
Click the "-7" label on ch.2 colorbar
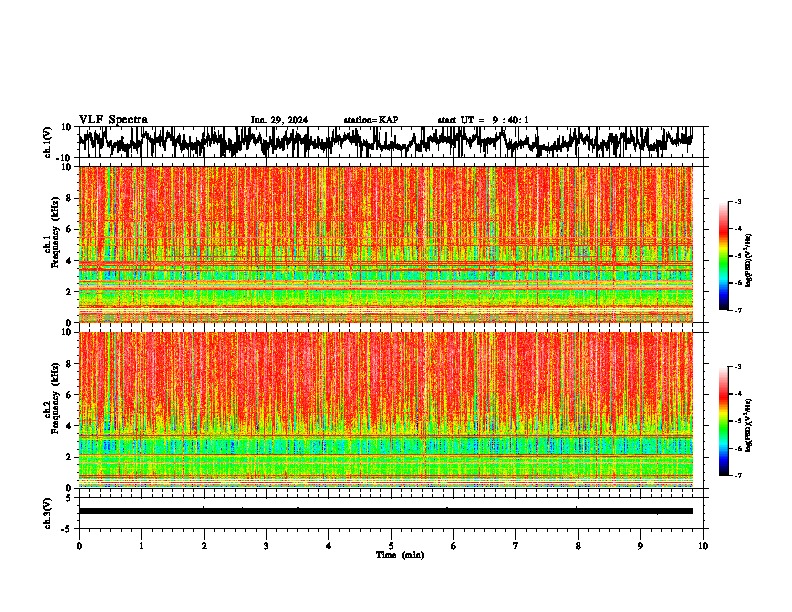coord(737,475)
